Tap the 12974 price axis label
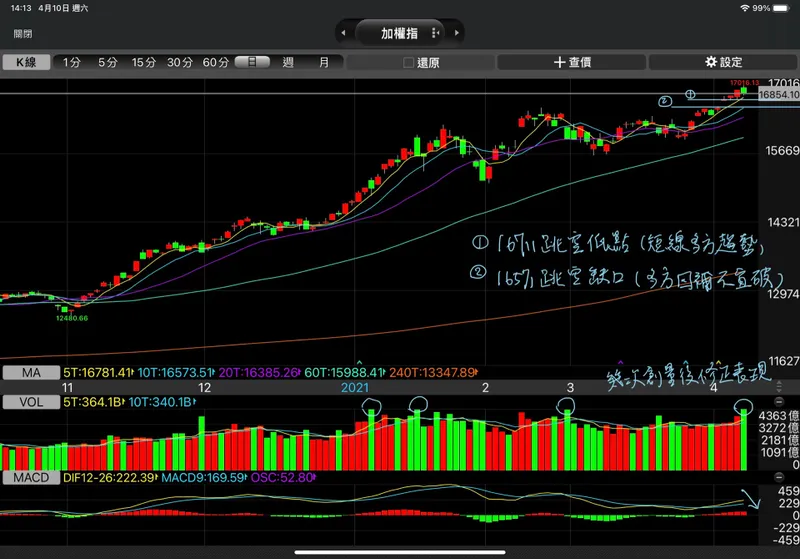This screenshot has height=559, width=800. tap(783, 294)
